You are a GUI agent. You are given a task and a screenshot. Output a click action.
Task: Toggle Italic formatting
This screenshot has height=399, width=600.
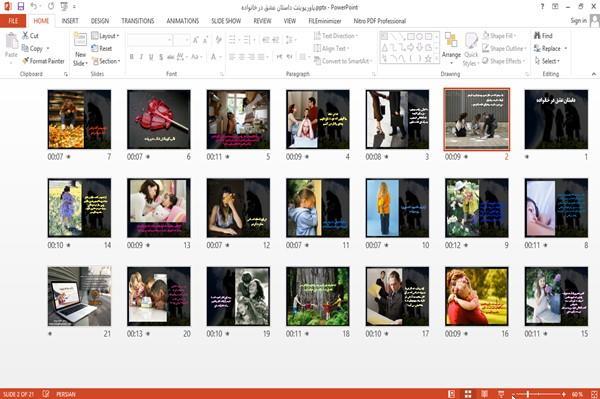coord(141,57)
